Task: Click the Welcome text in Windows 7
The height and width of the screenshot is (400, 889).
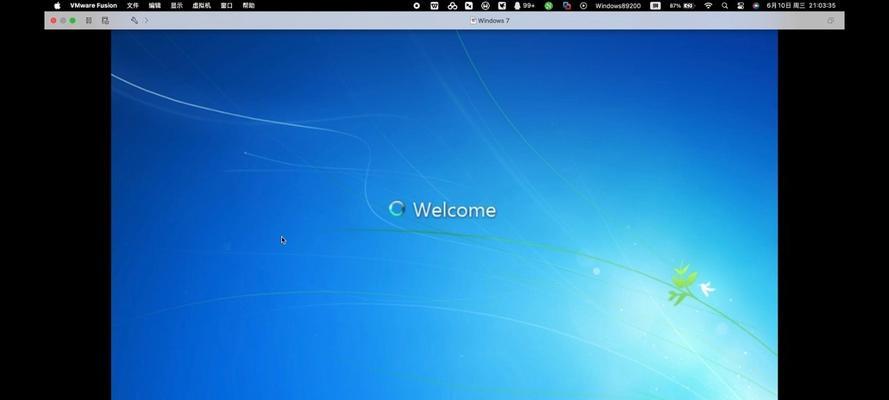Action: click(x=454, y=210)
